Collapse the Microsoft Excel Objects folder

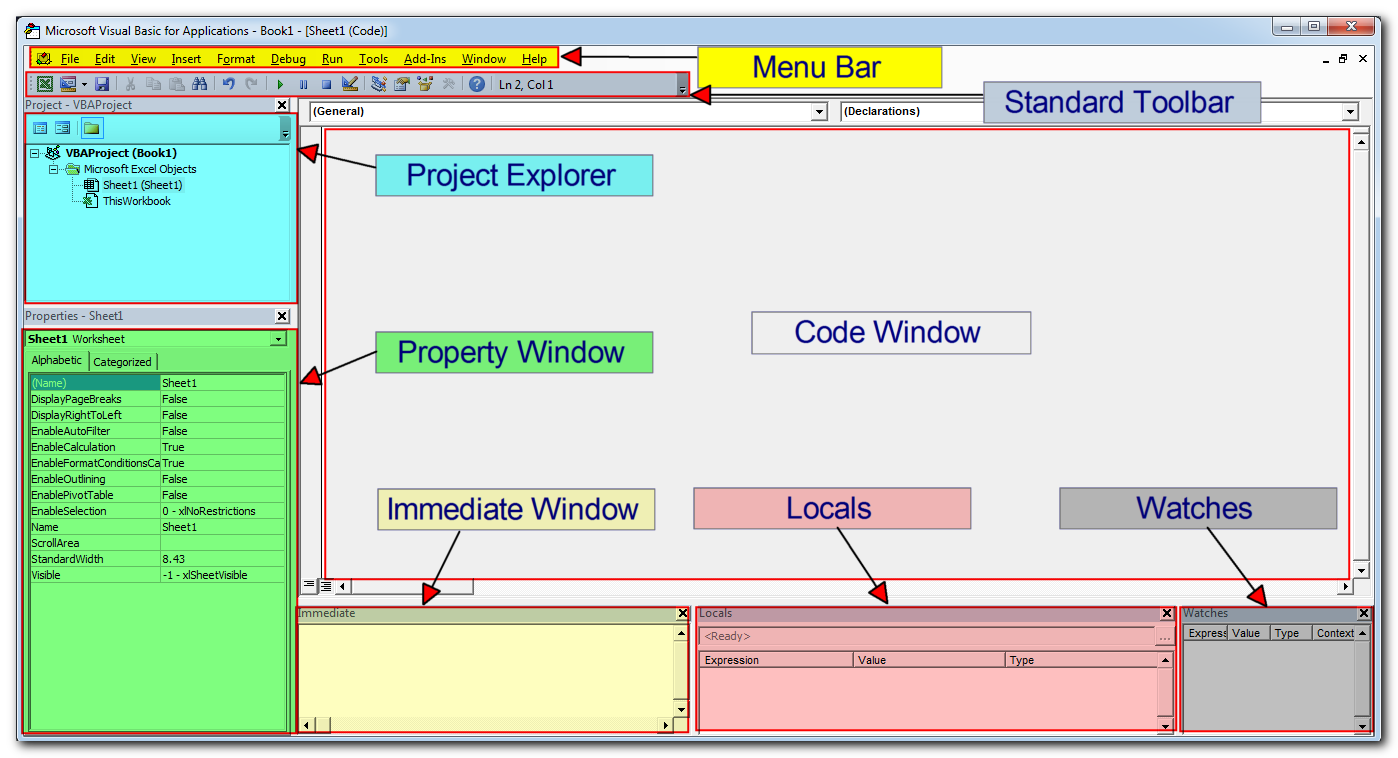tap(54, 170)
